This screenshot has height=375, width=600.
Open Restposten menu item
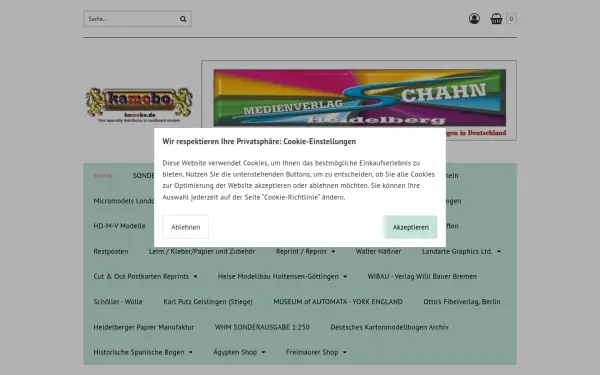111,251
